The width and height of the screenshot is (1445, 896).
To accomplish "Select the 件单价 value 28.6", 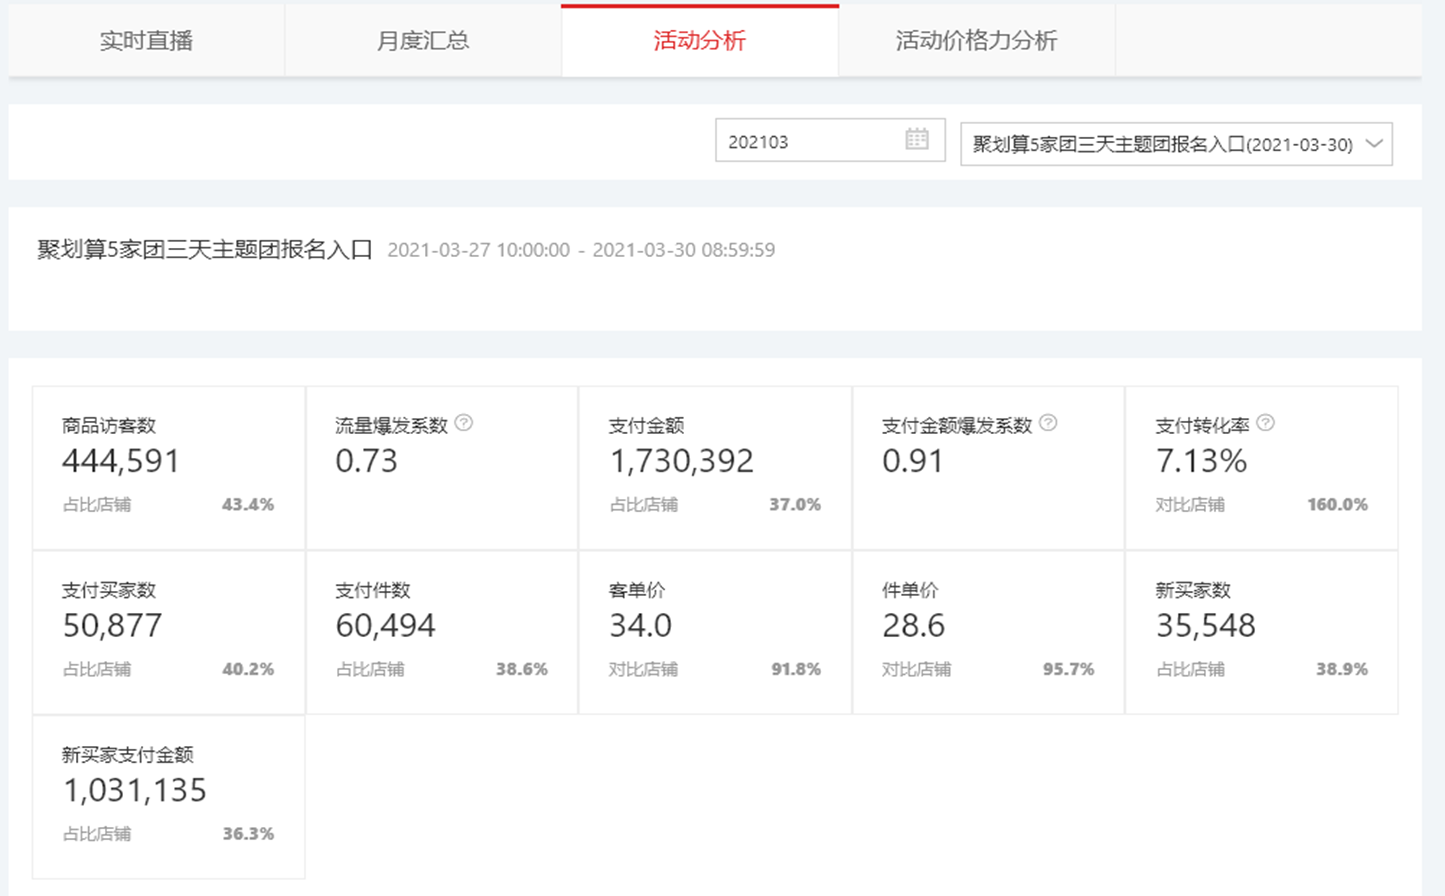I will click(x=913, y=626).
